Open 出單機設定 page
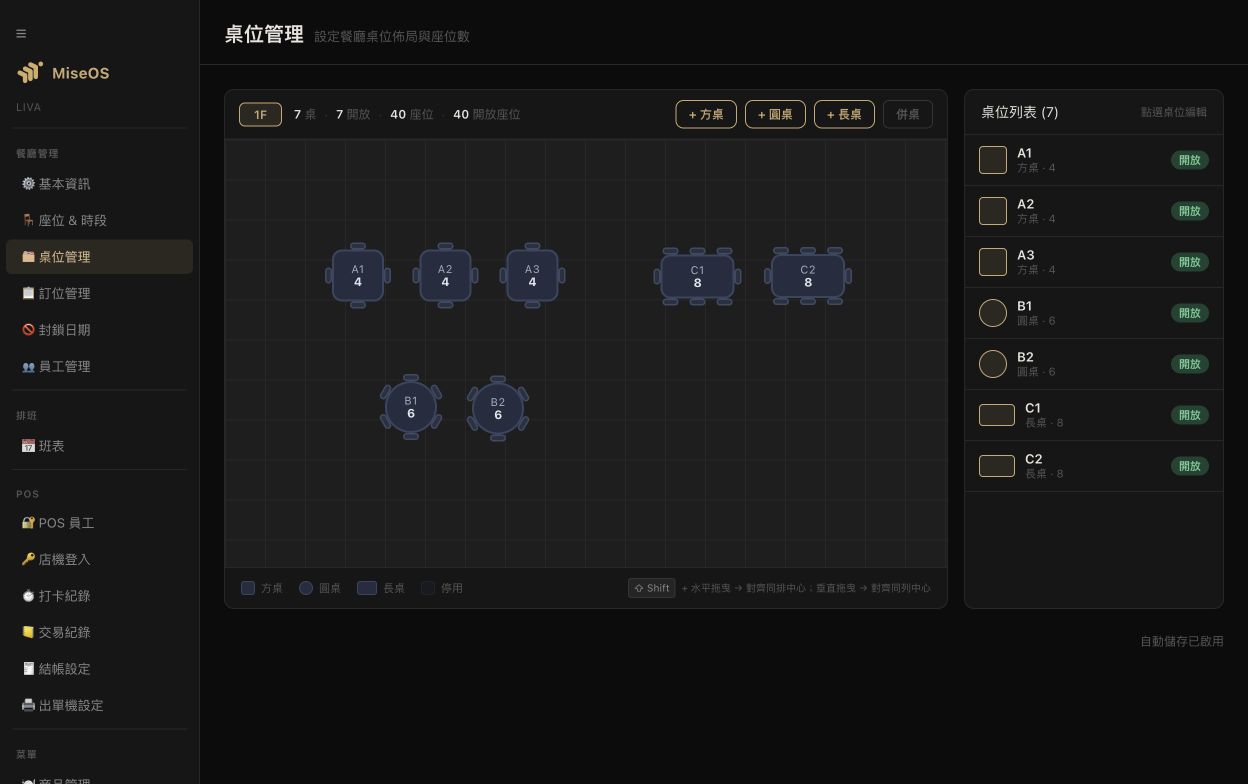 click(x=99, y=705)
